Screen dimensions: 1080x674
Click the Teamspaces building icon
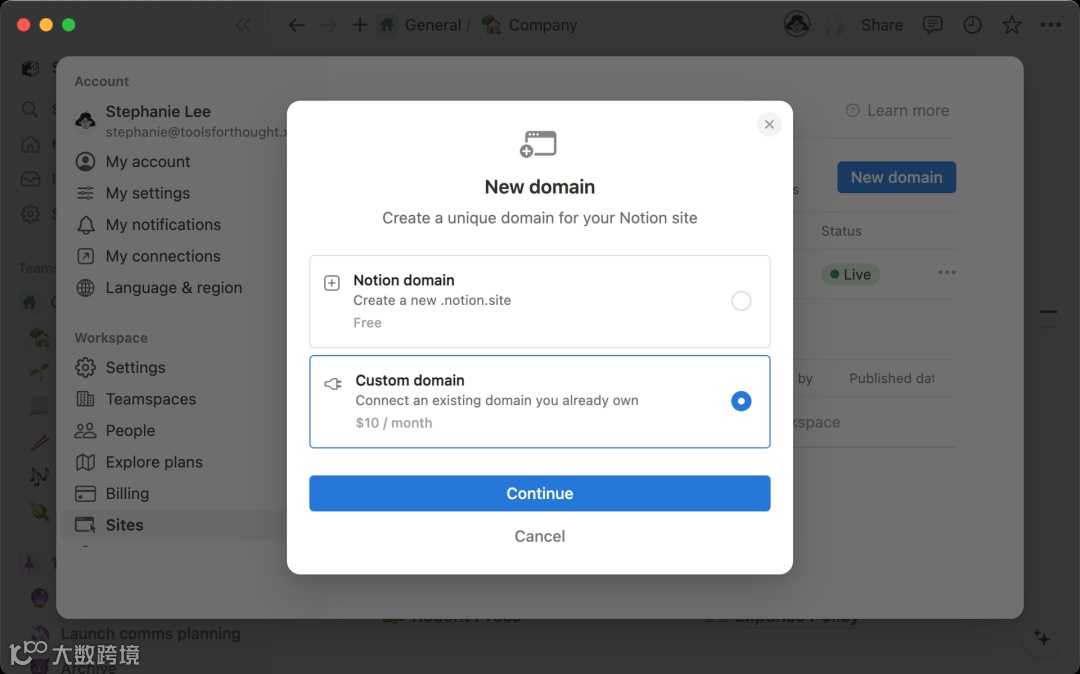[85, 399]
